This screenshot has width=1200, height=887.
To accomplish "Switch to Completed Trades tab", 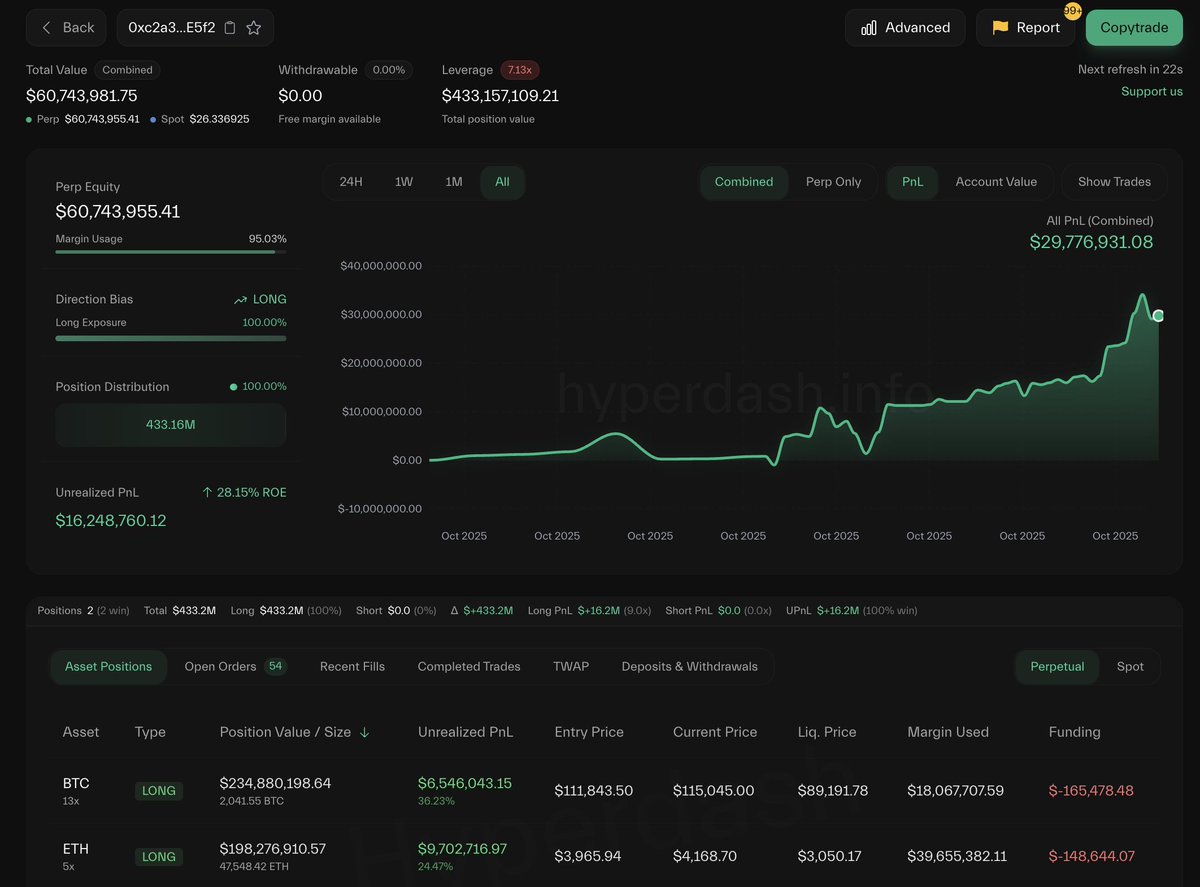I will pos(469,667).
